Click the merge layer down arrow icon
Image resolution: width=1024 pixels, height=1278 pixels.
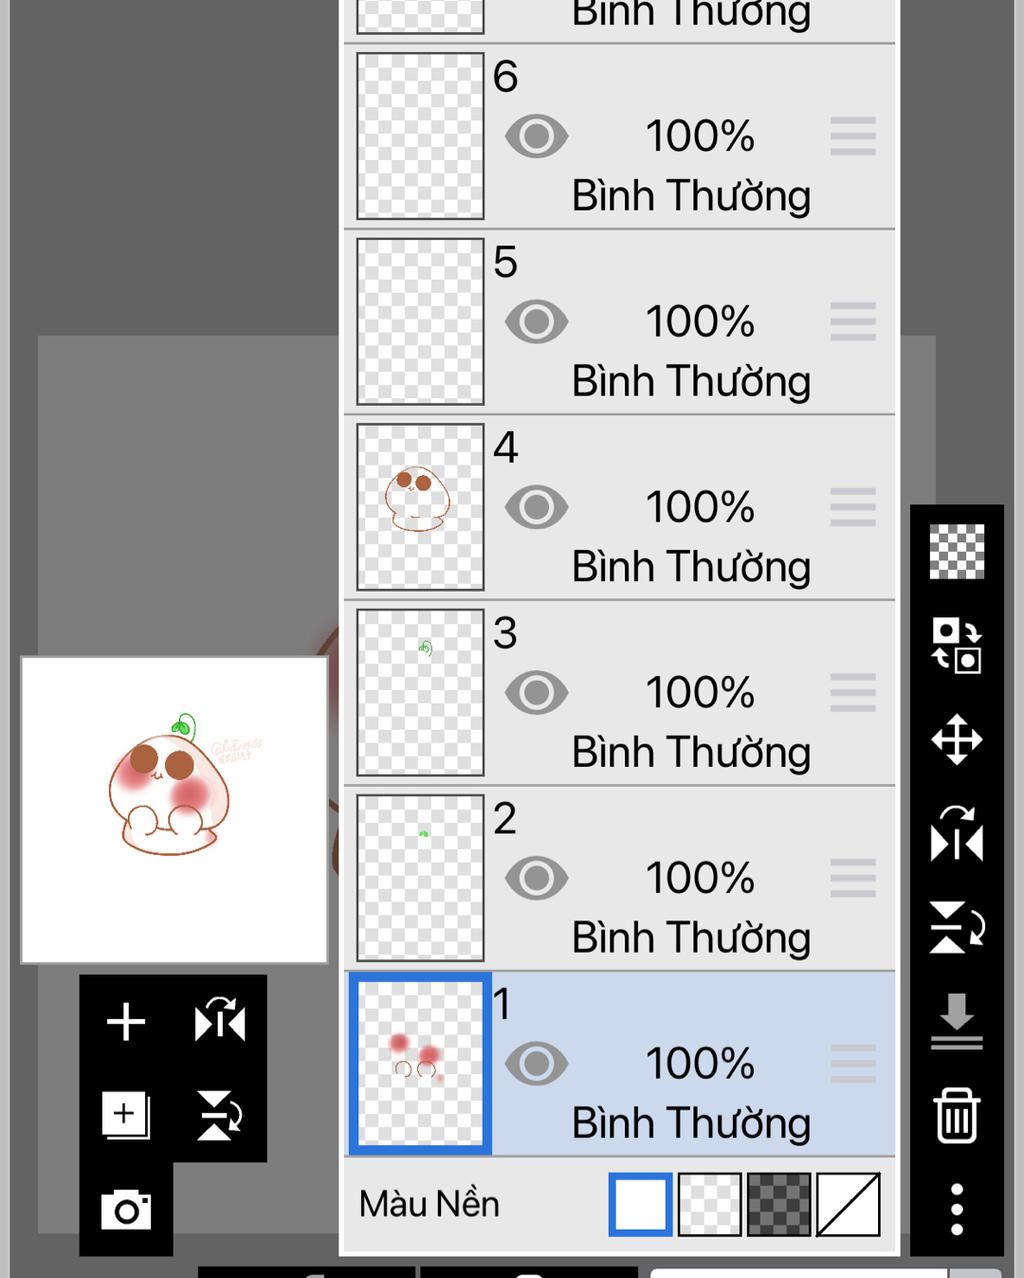(x=957, y=1020)
